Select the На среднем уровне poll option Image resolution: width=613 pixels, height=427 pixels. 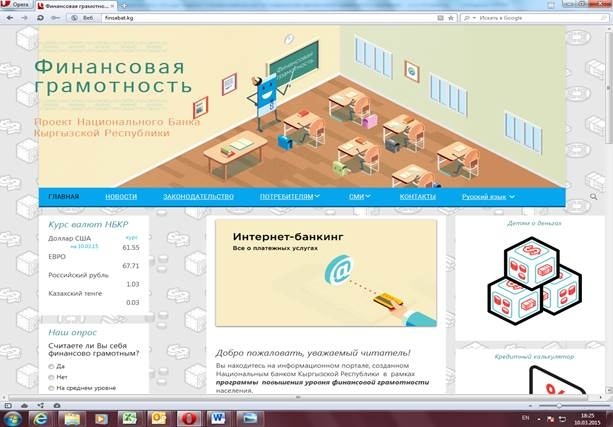pyautogui.click(x=51, y=388)
